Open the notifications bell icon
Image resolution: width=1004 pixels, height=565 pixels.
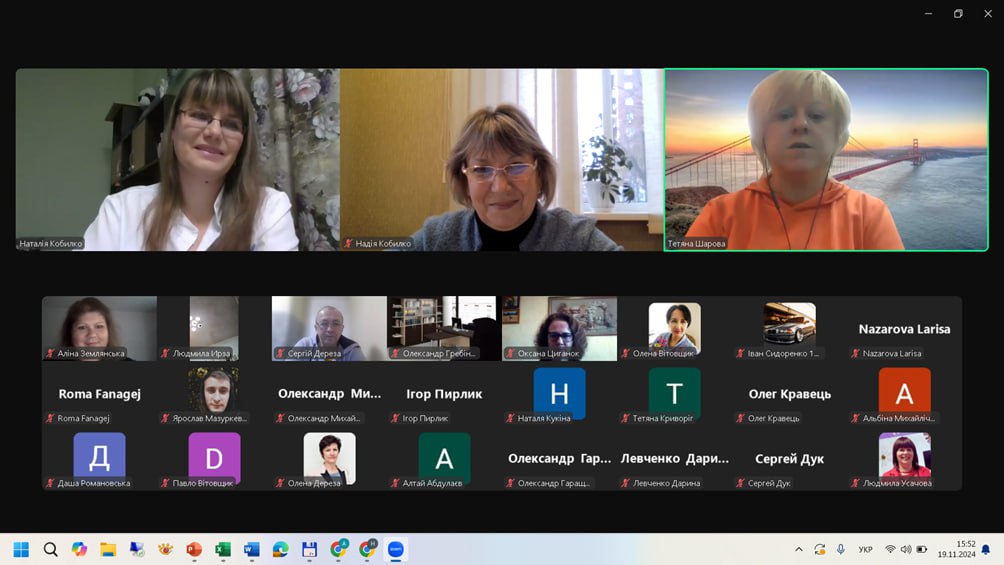(986, 550)
